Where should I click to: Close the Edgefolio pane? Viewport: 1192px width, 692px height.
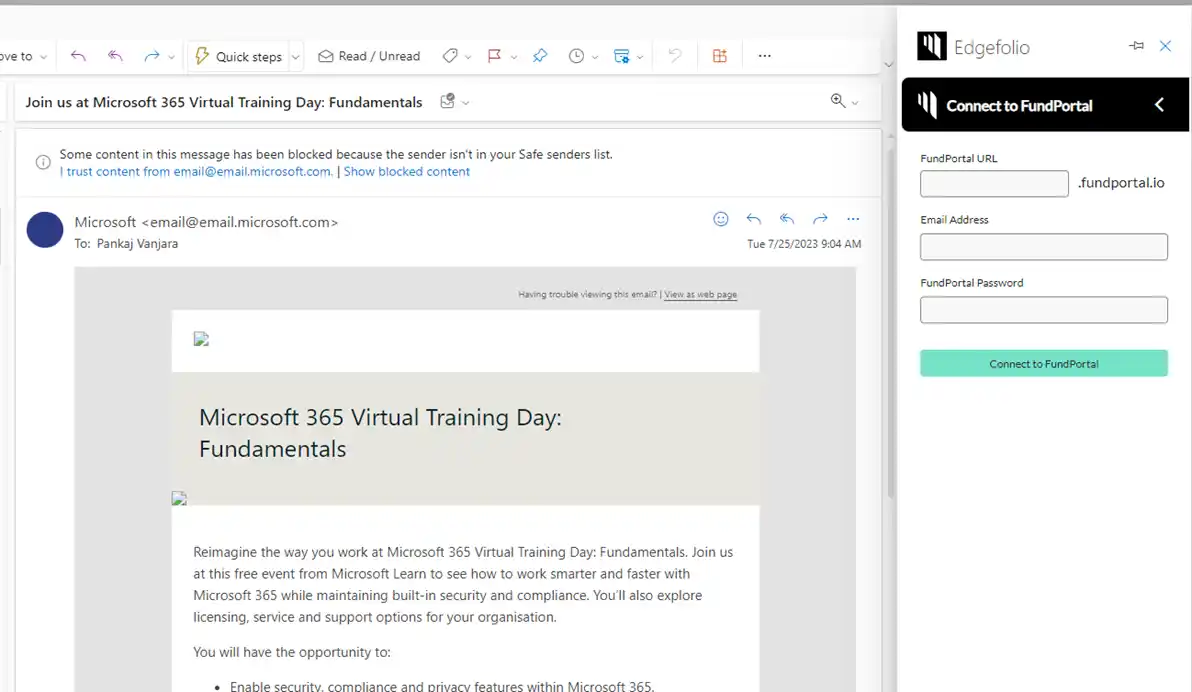tap(1165, 46)
